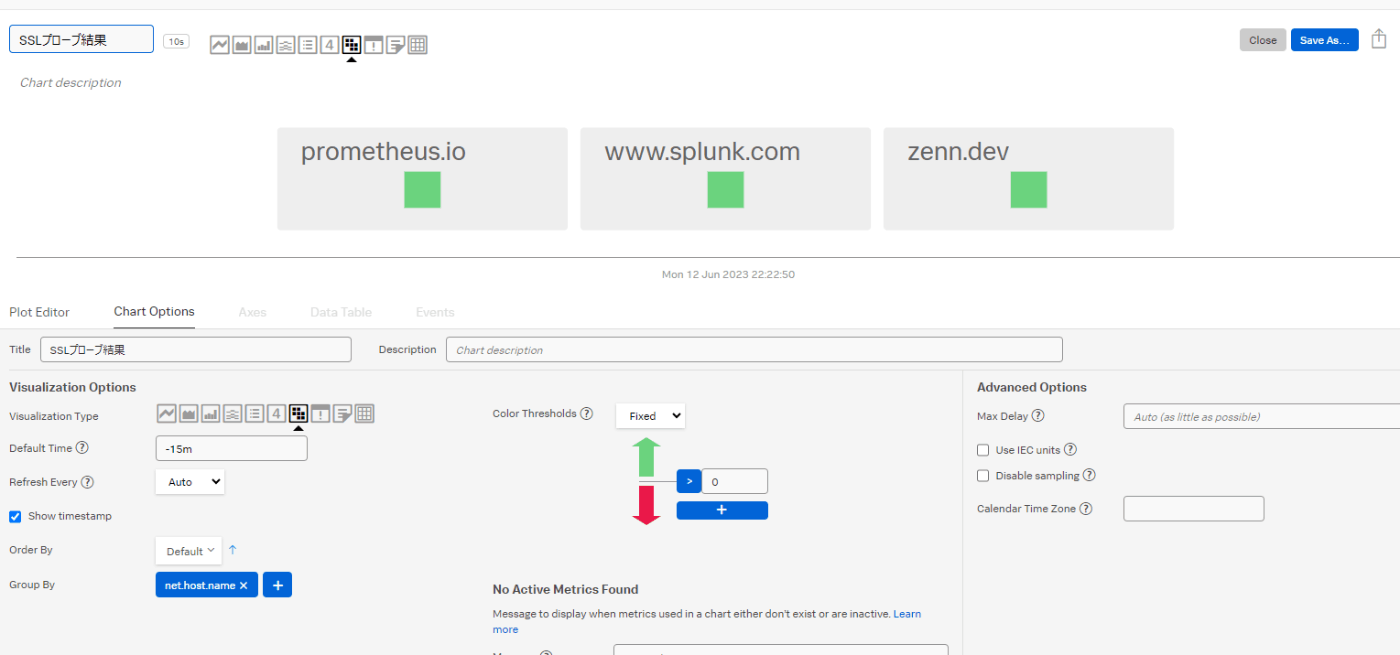Viewport: 1400px width, 655px height.
Task: Switch to the Plot Editor tab
Action: pos(39,312)
